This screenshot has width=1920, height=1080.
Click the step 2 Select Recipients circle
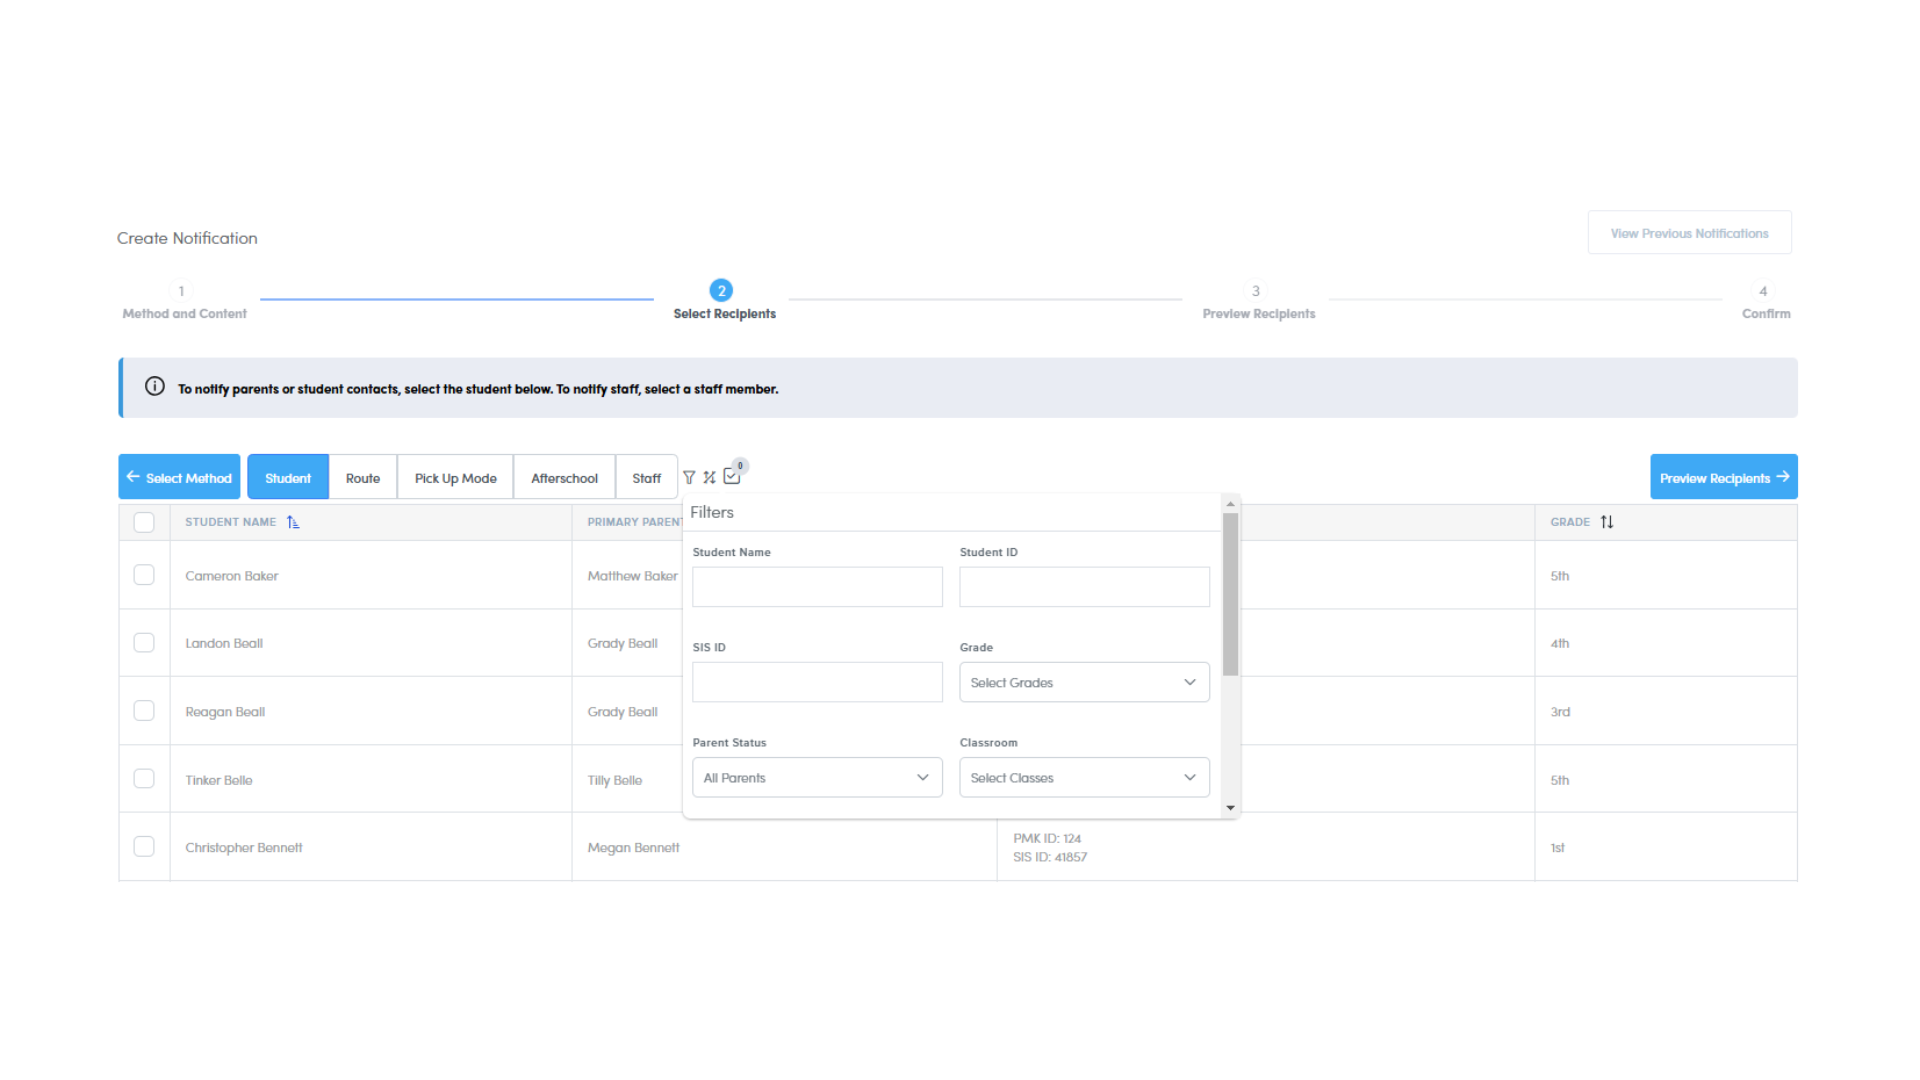721,291
